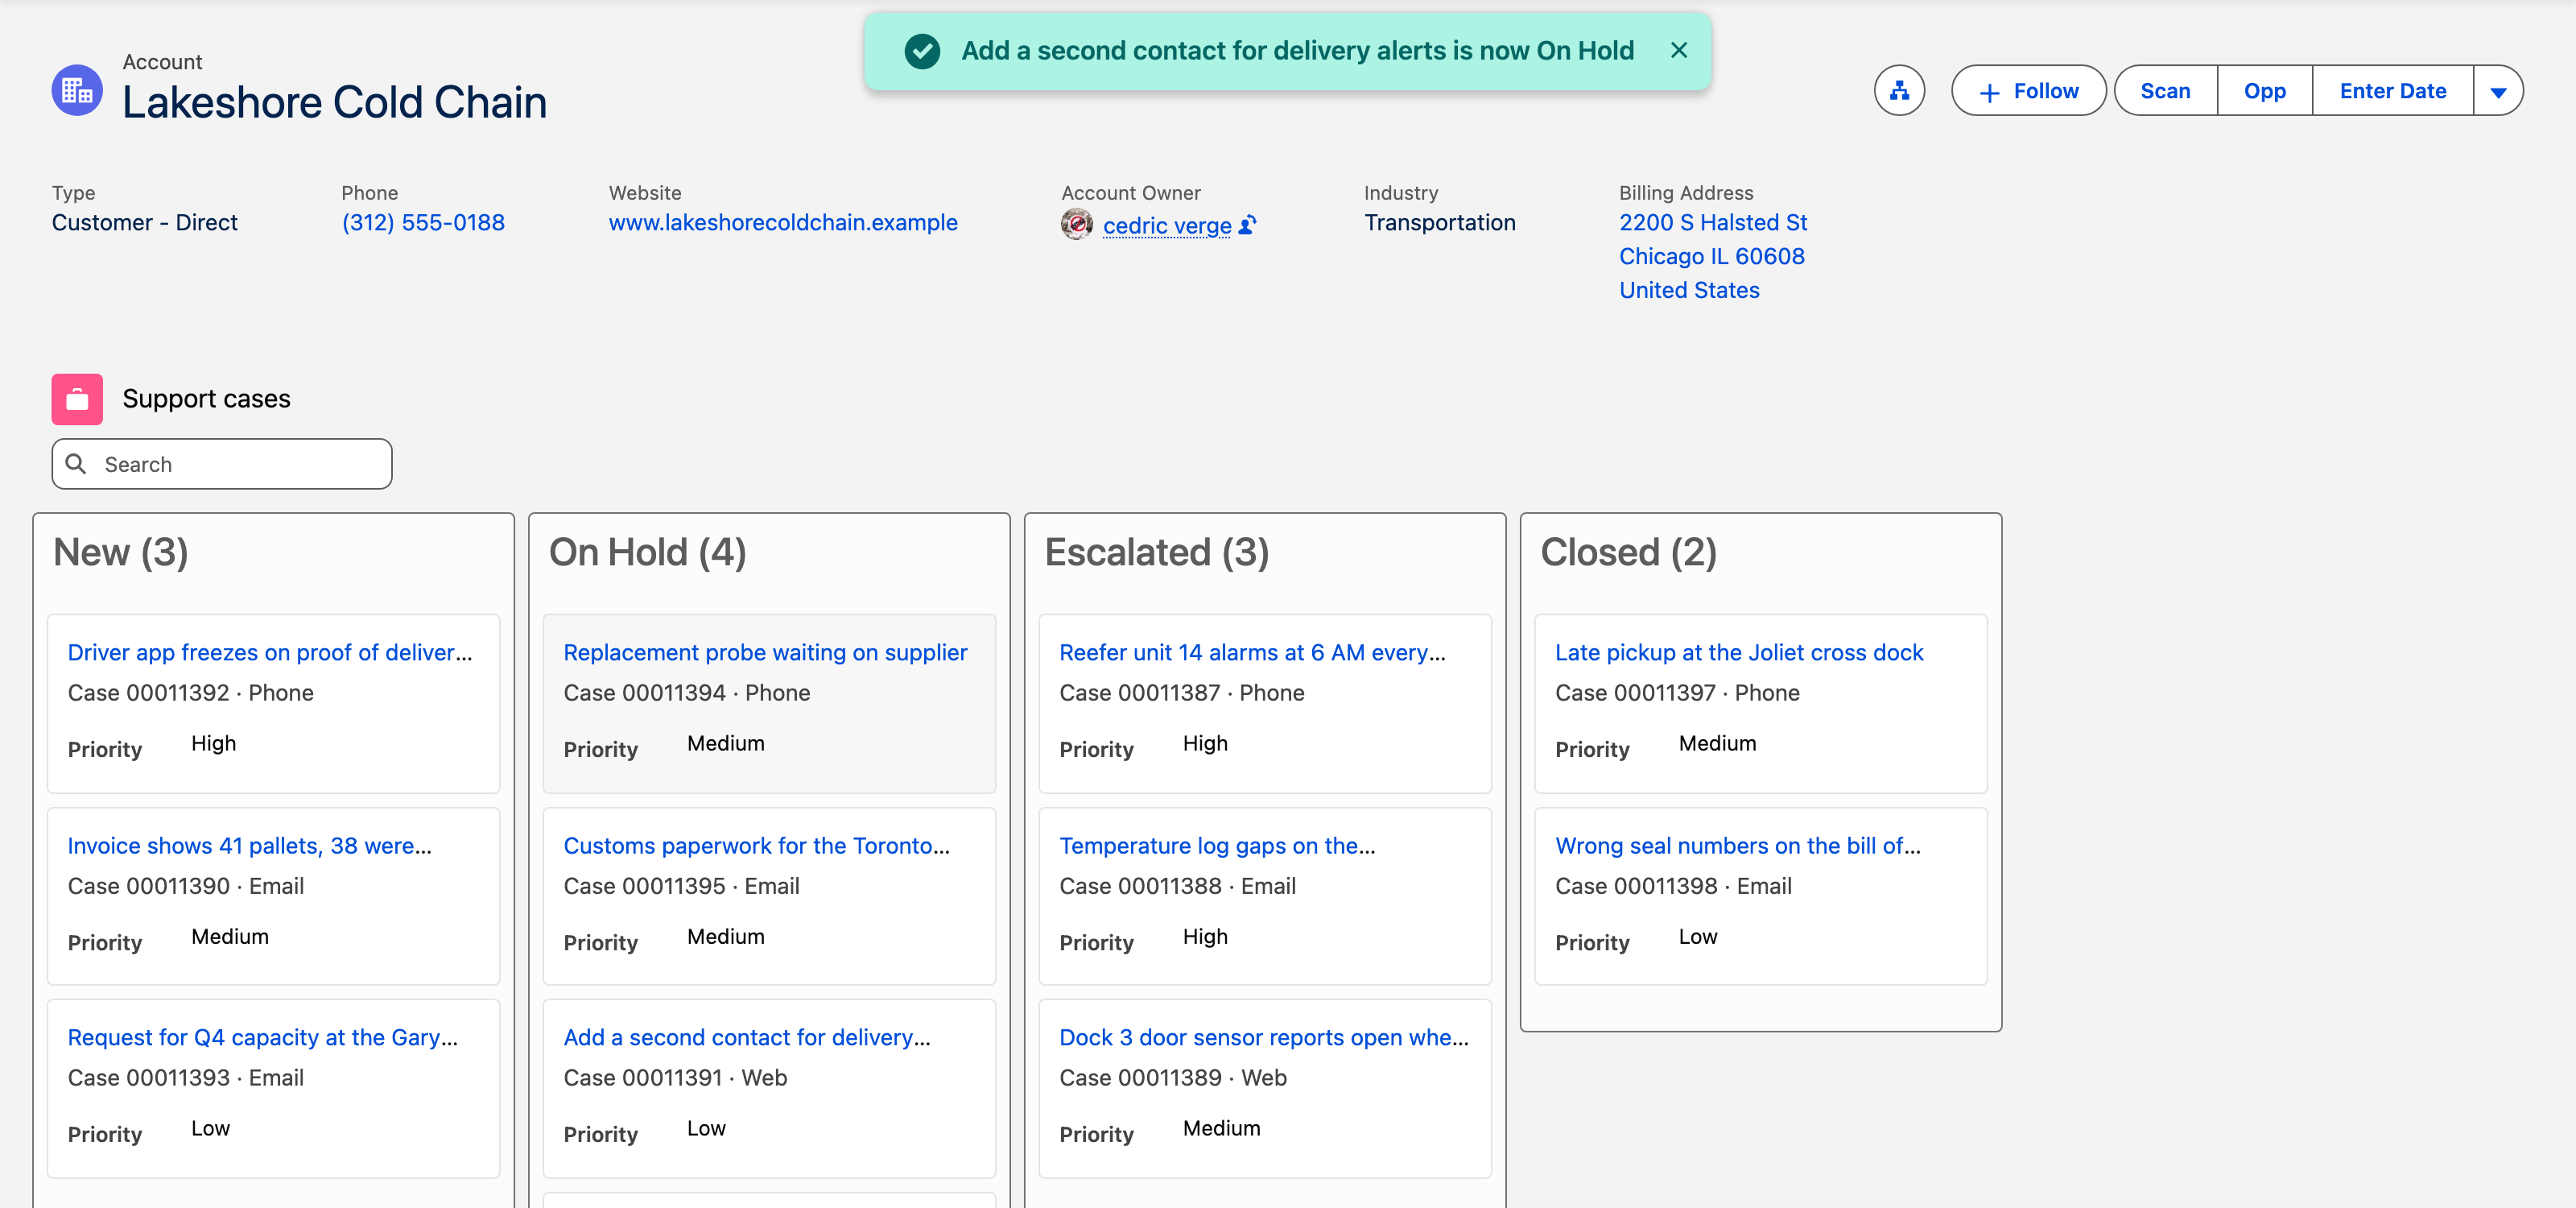
Task: Click the cedric verge avatar image
Action: (x=1076, y=224)
